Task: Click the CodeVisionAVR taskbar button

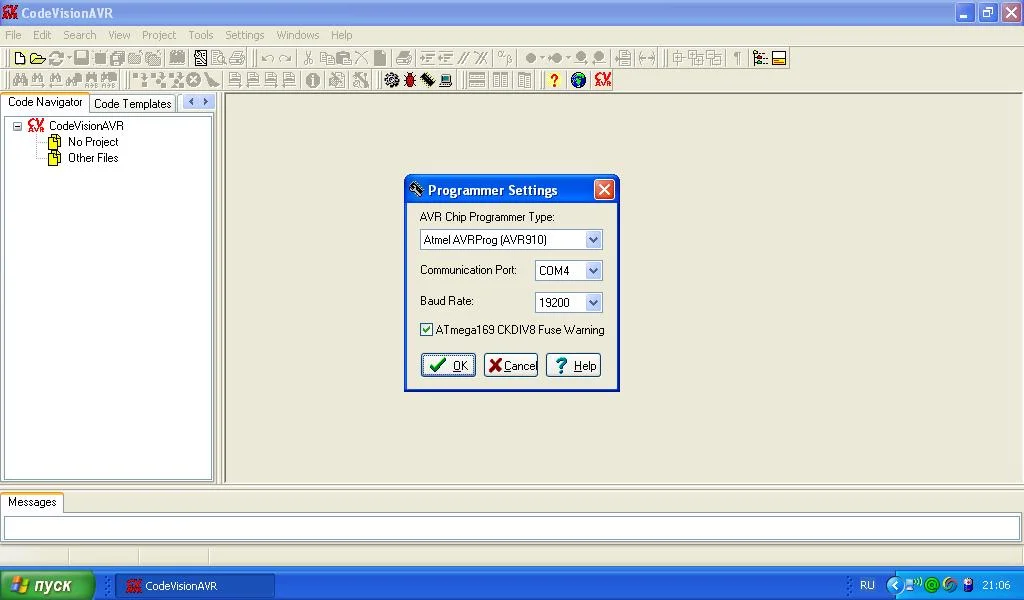Action: [x=195, y=586]
